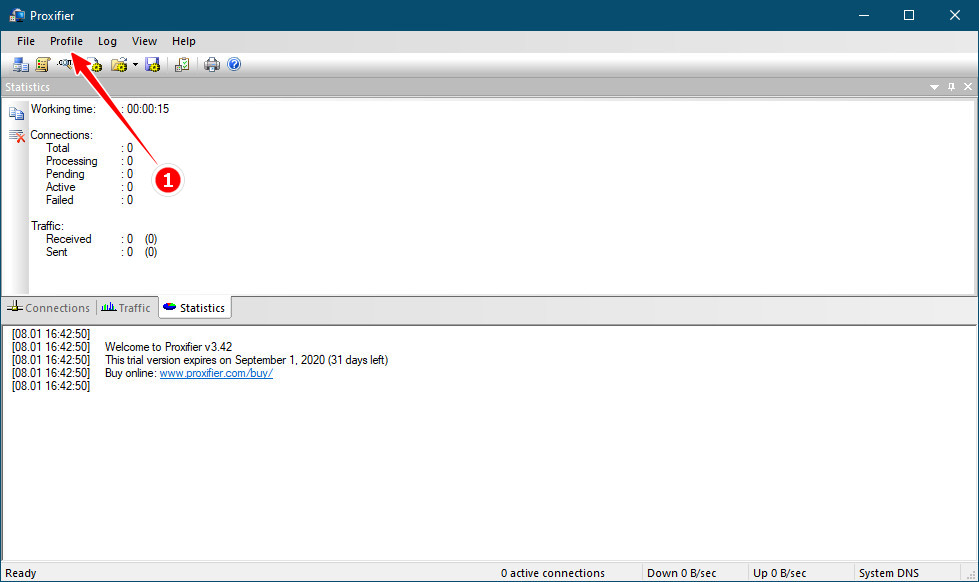Screen dimensions: 979x582
Task: Click the 'Traffic:' heading in statistics
Action: point(47,226)
